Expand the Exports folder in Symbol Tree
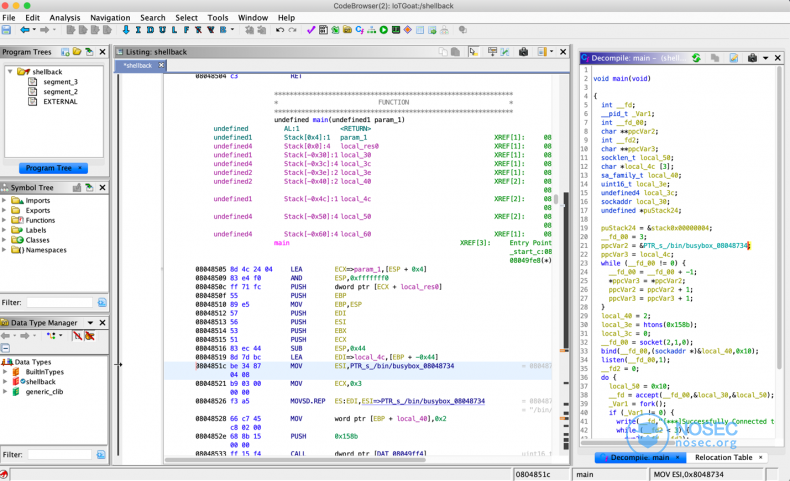The width and height of the screenshot is (790, 481). pos(5,211)
